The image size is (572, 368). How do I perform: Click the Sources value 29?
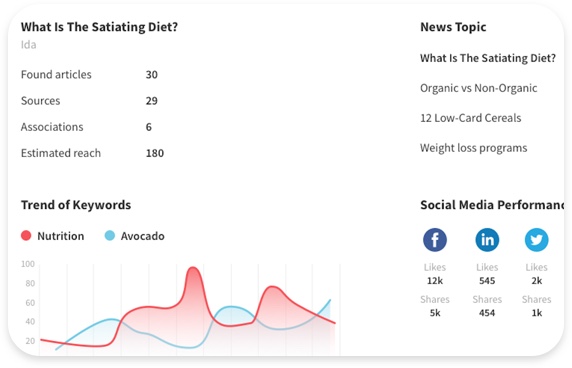(152, 101)
